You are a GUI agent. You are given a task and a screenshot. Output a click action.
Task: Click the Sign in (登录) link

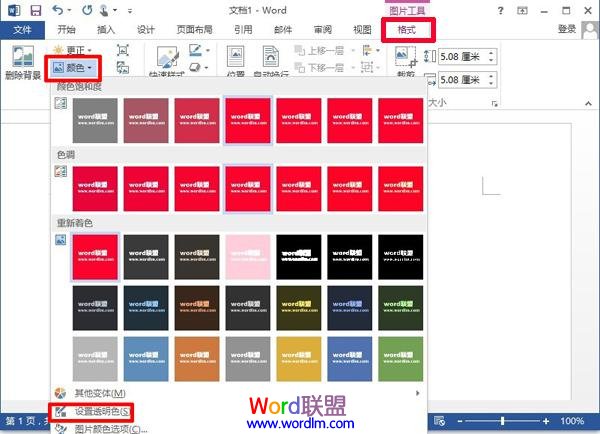click(x=567, y=29)
